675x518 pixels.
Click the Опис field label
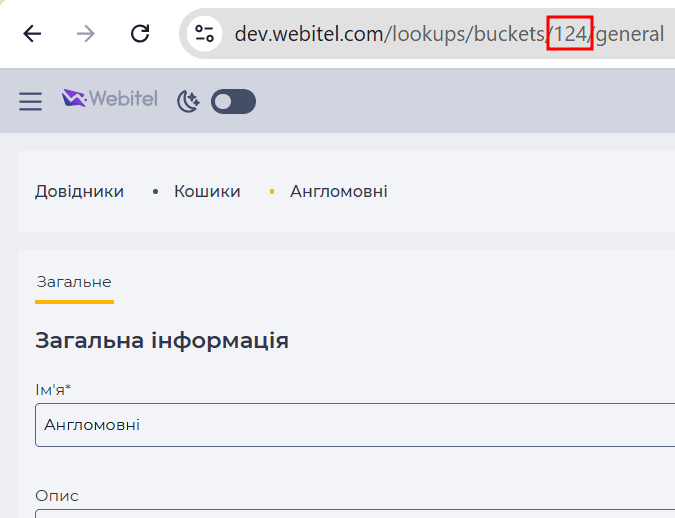tap(57, 496)
